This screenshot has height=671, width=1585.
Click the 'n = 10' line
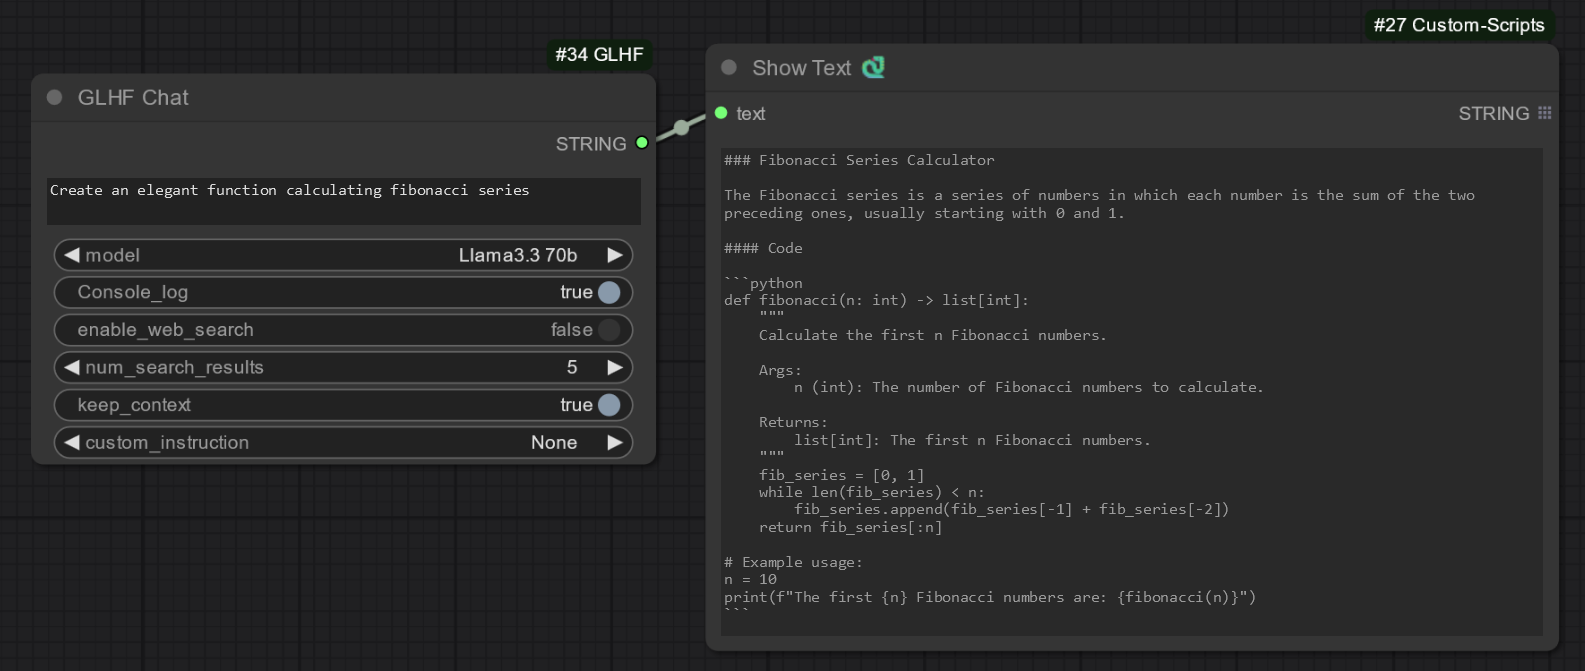(x=750, y=579)
